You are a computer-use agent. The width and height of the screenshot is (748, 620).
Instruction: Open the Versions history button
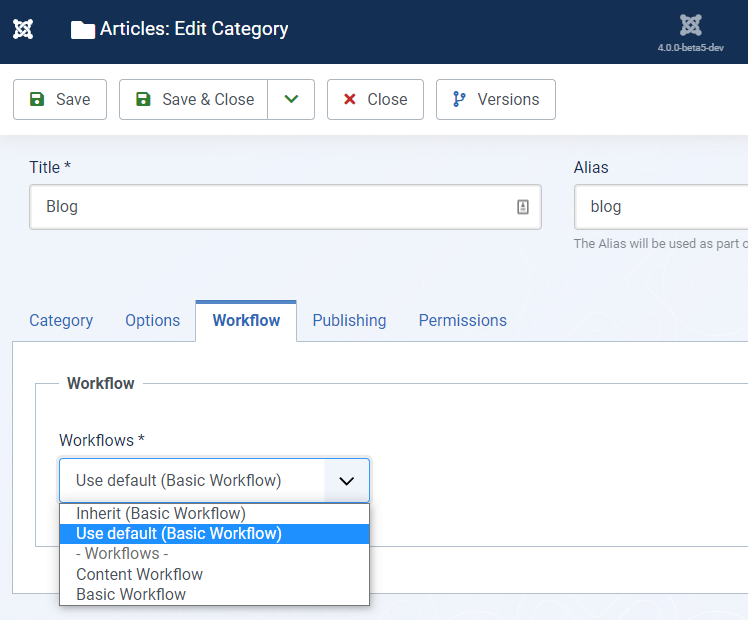pos(495,99)
